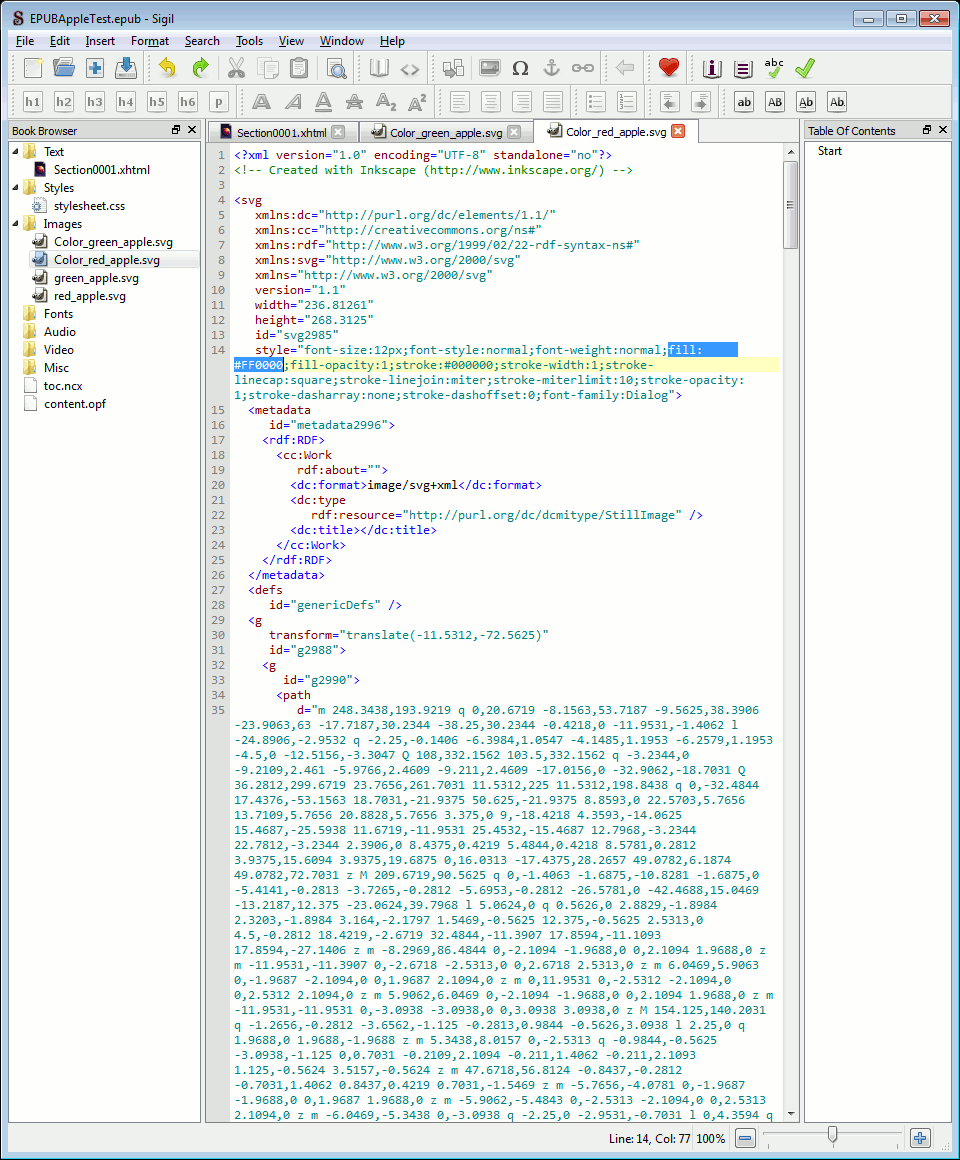Viewport: 960px width, 1160px height.
Task: Close the Color_red_apple.svg tab
Action: tap(678, 132)
